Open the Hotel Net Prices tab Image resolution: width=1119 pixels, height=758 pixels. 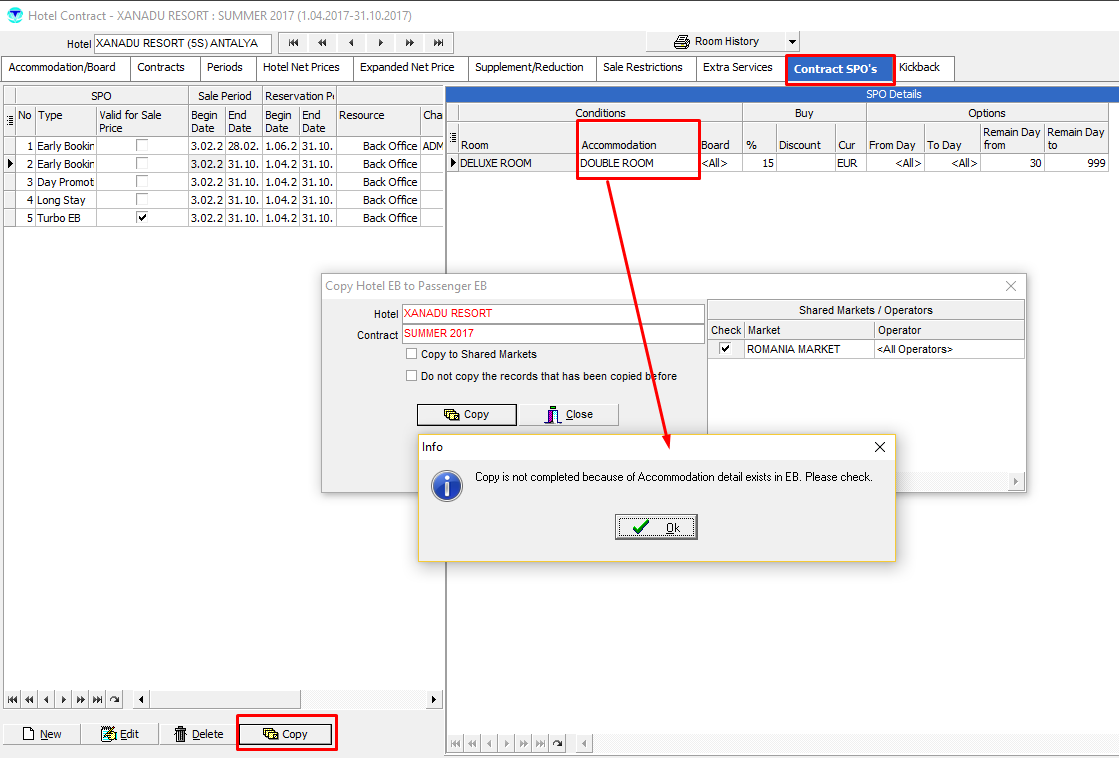pyautogui.click(x=301, y=68)
